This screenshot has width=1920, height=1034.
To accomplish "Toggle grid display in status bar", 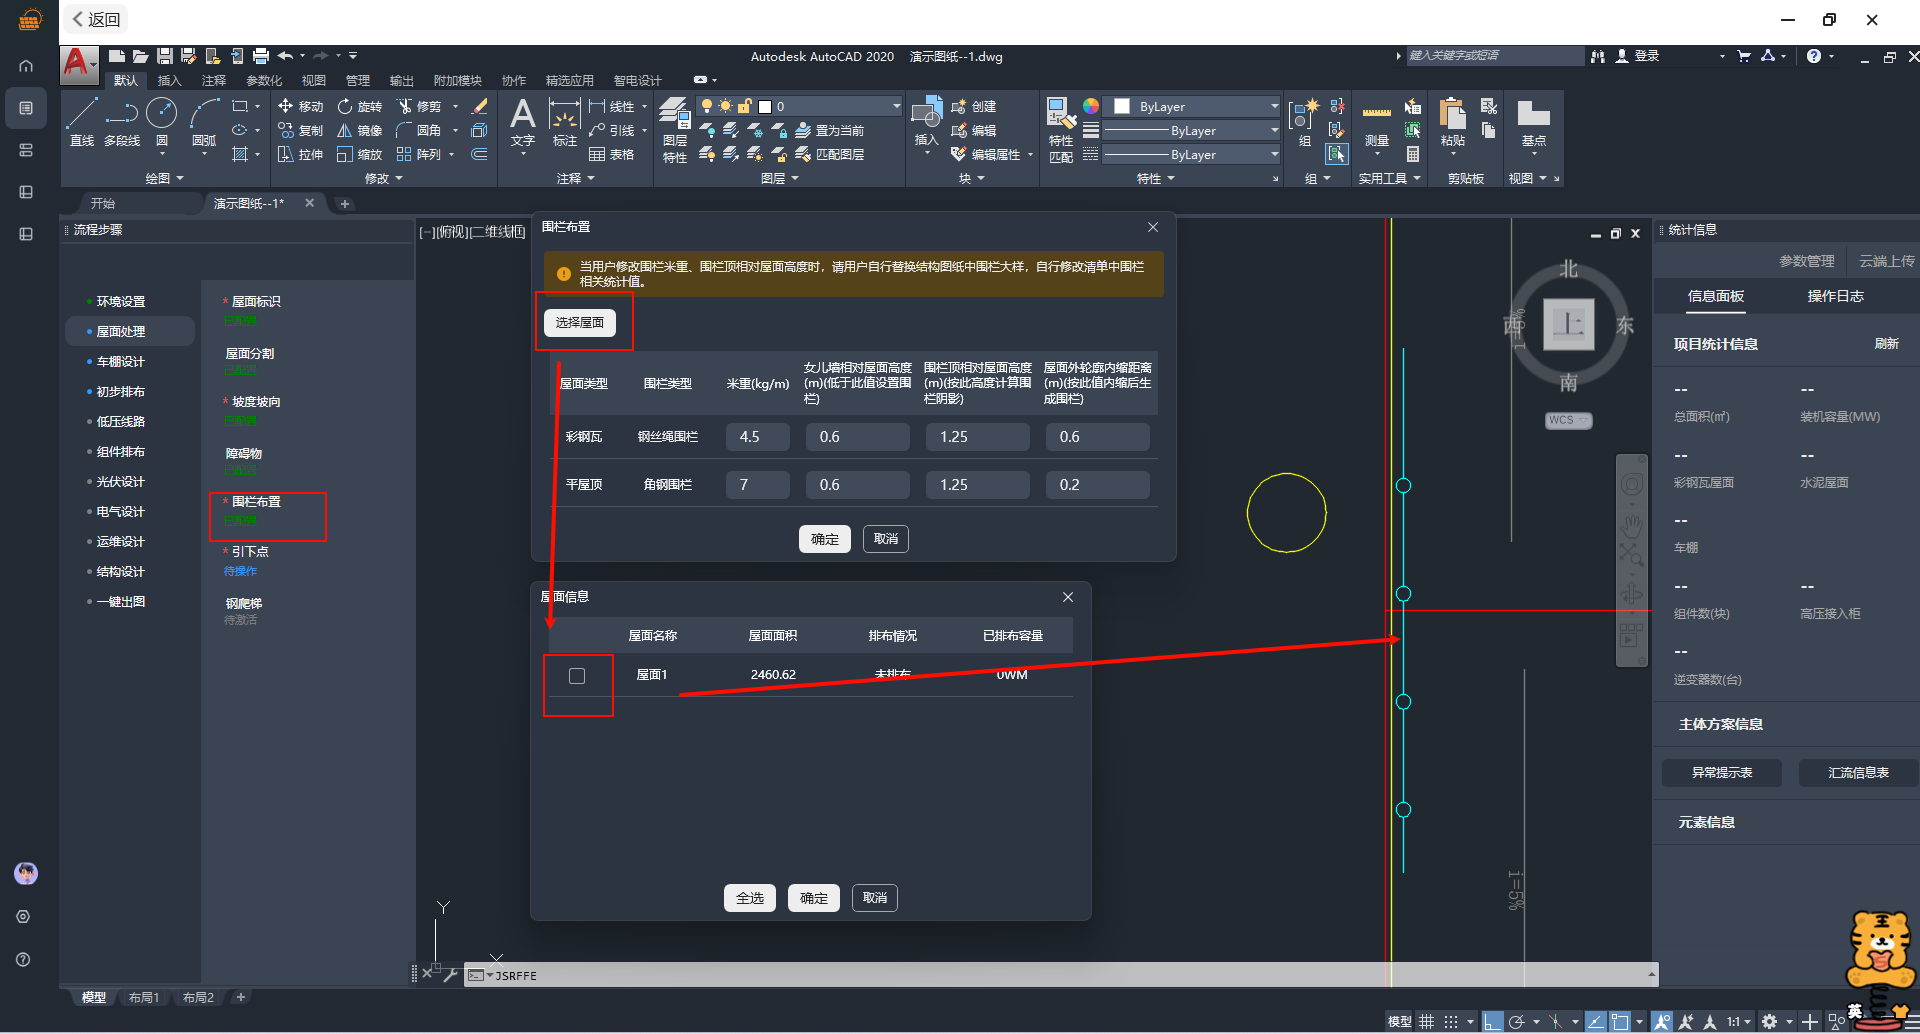I will (x=1426, y=1021).
